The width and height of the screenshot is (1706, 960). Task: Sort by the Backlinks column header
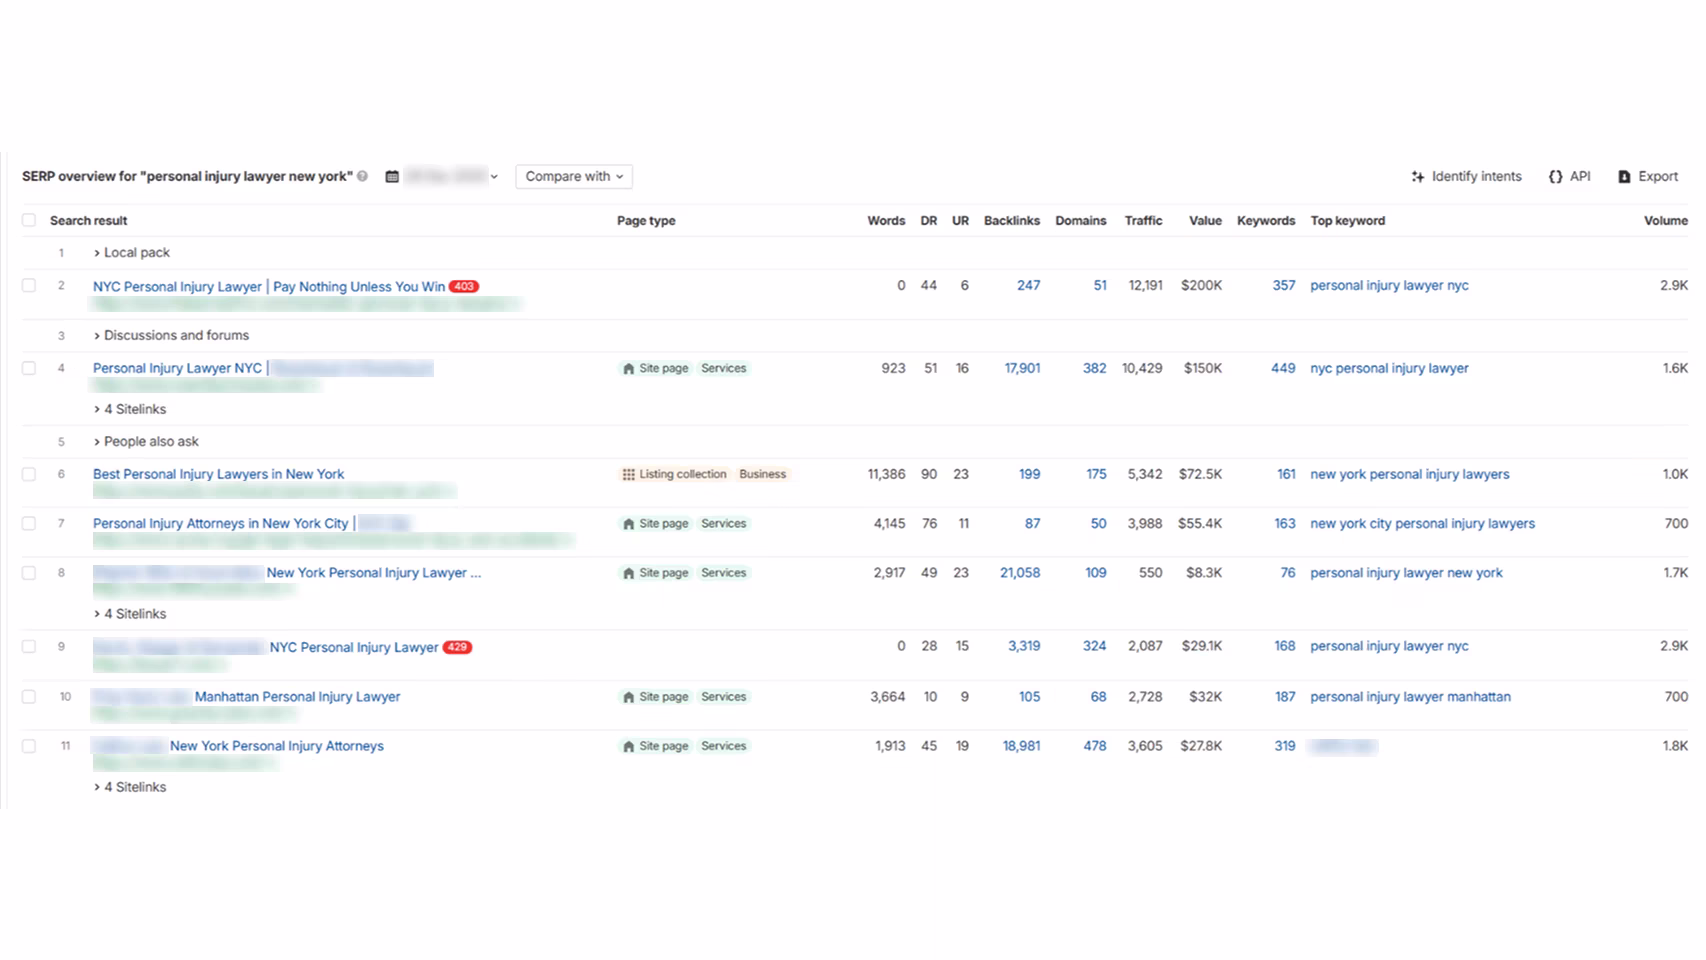(x=1011, y=220)
